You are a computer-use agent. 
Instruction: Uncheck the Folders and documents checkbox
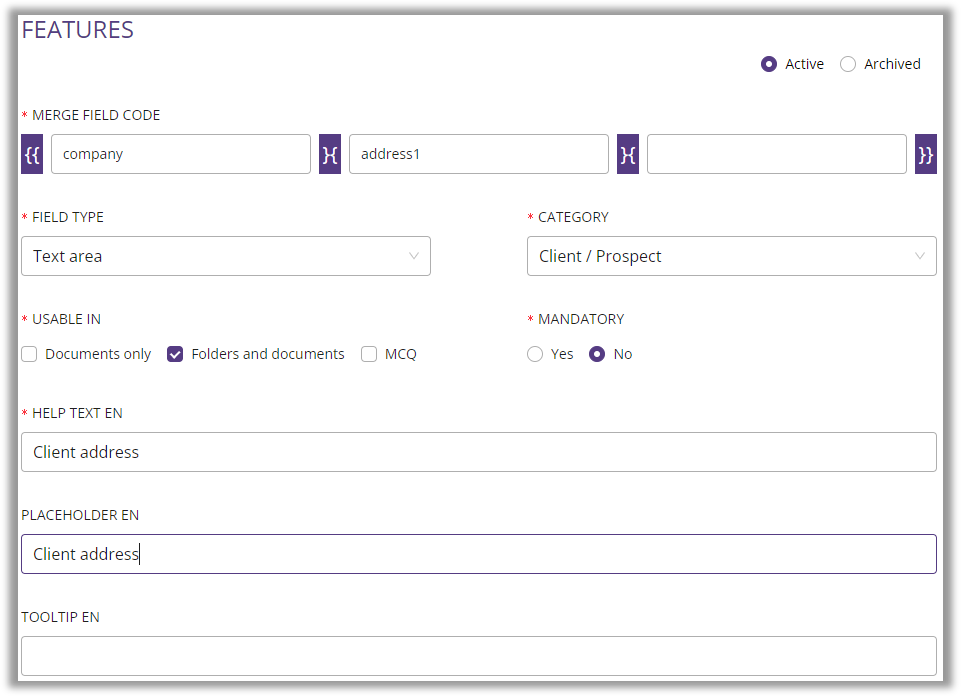pos(175,353)
